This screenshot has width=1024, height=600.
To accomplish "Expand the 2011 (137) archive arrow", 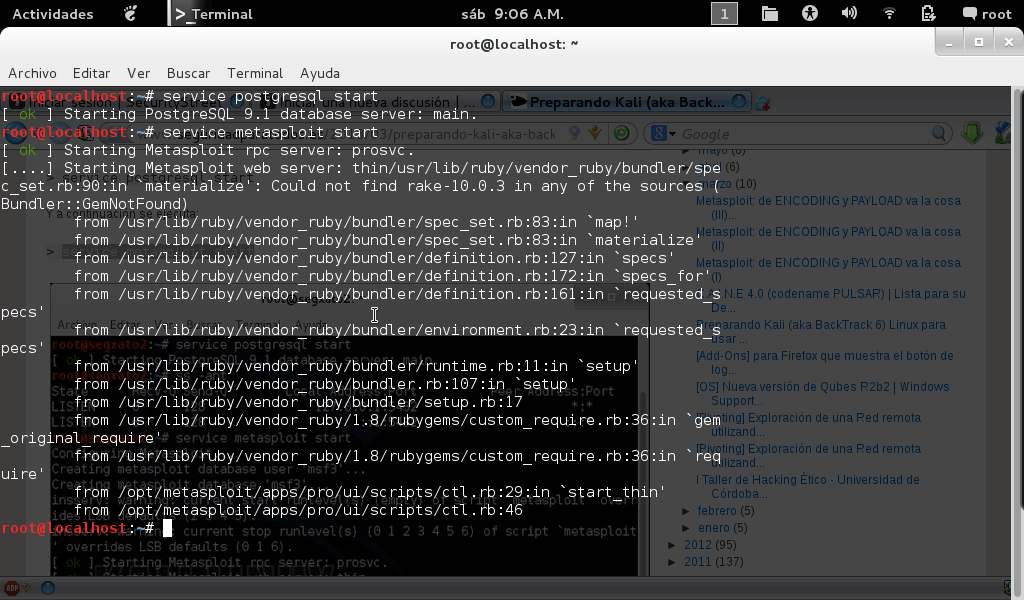I will (x=672, y=562).
